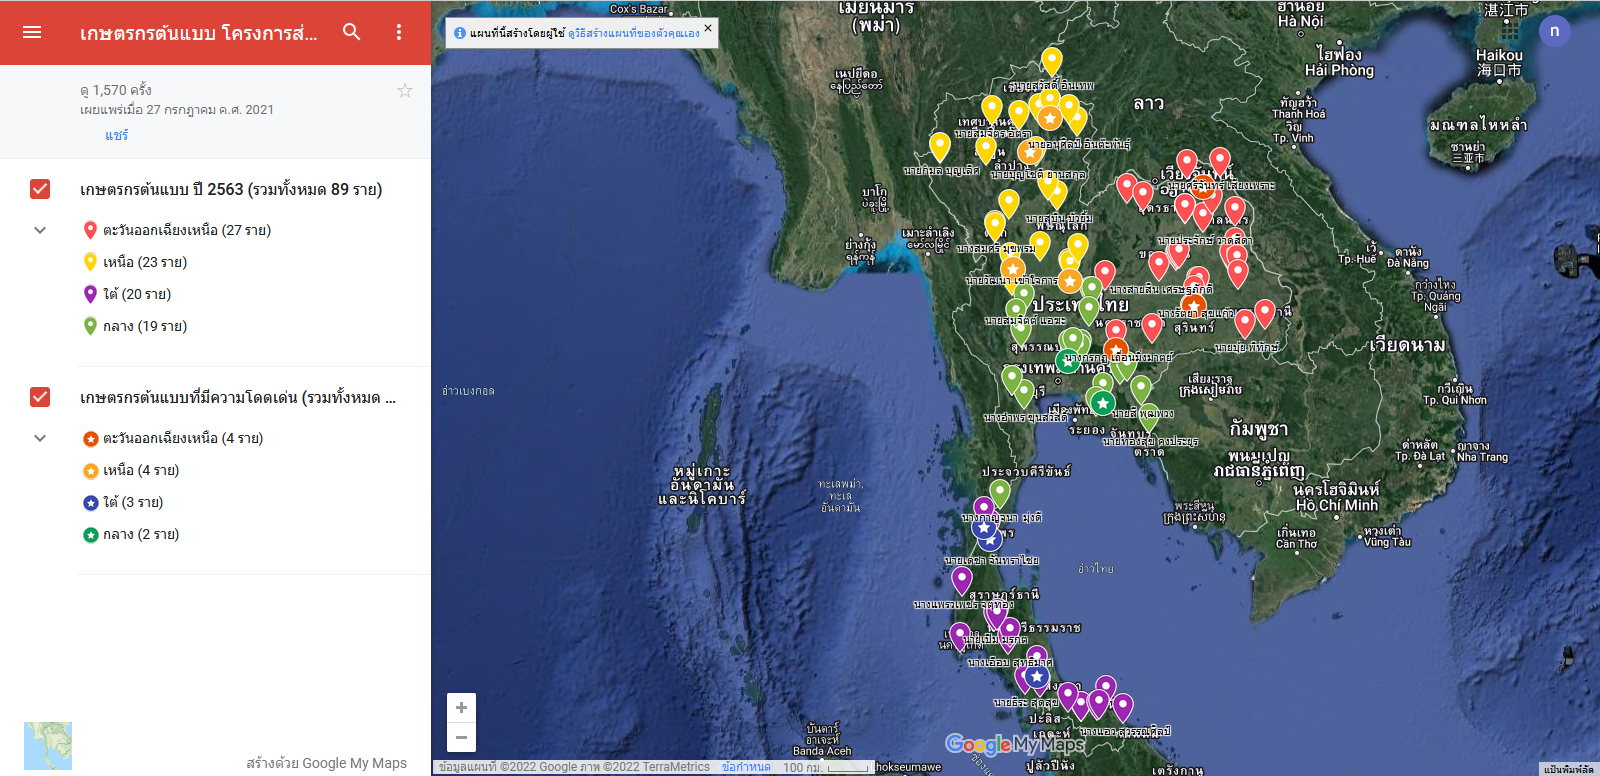Click yellow marker นายสวัสดิ์ อินเทพ
The image size is (1600, 776).
point(1052,60)
